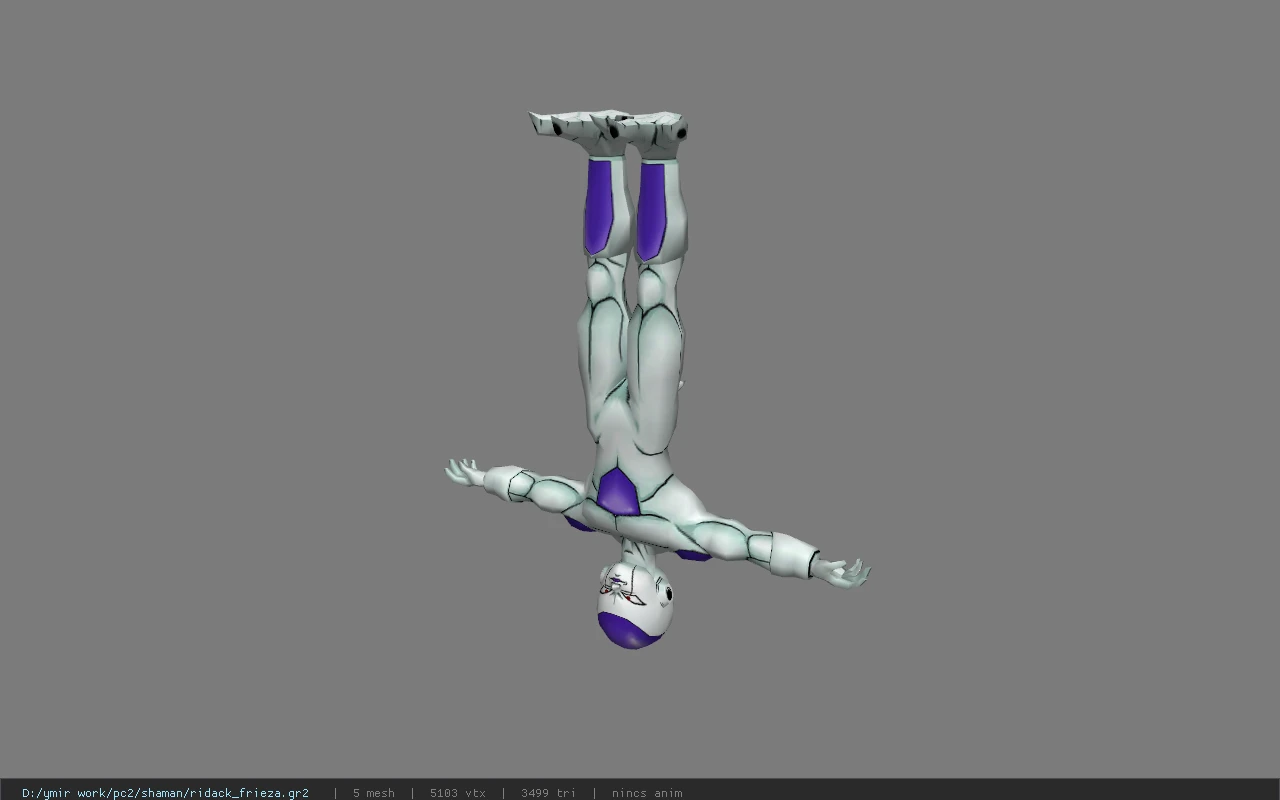Click the "5103 vtx" vertex count
1280x800 pixels.
[457, 793]
